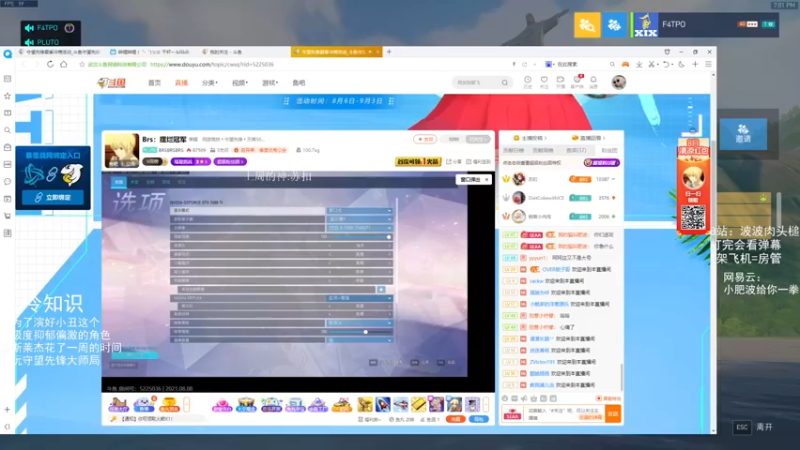Viewport: 800px width, 450px height.
Task: Click search magnifier in Douyu search box
Action: tap(505, 83)
